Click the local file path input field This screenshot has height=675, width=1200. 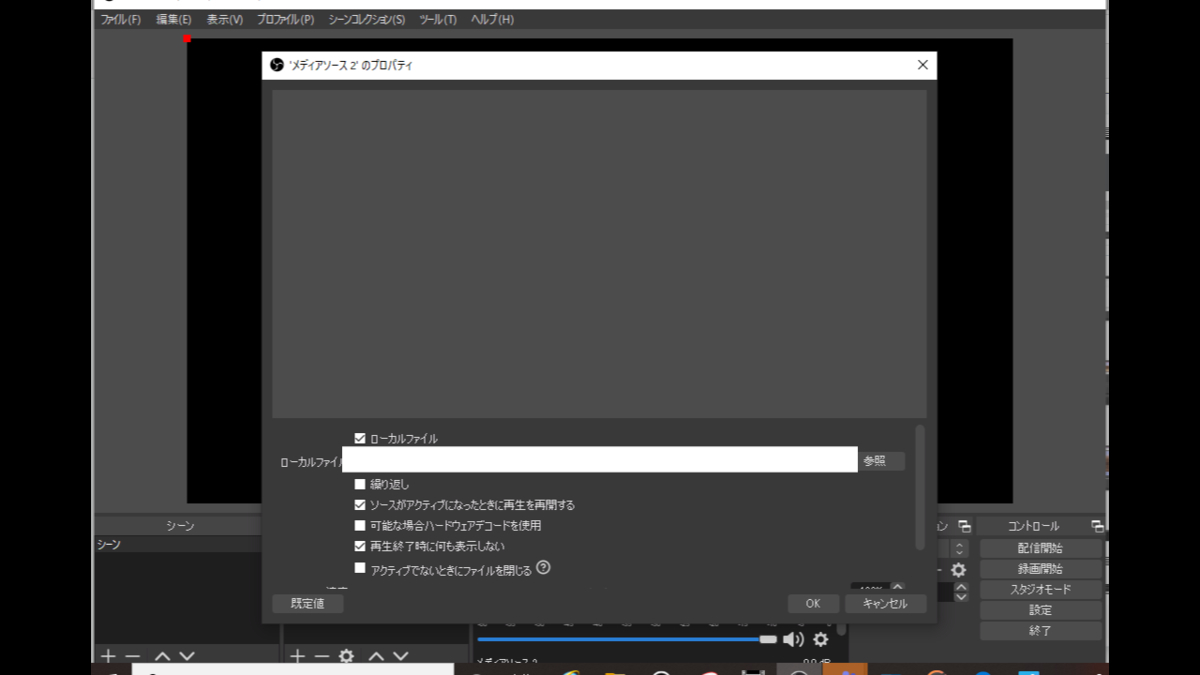[600, 460]
